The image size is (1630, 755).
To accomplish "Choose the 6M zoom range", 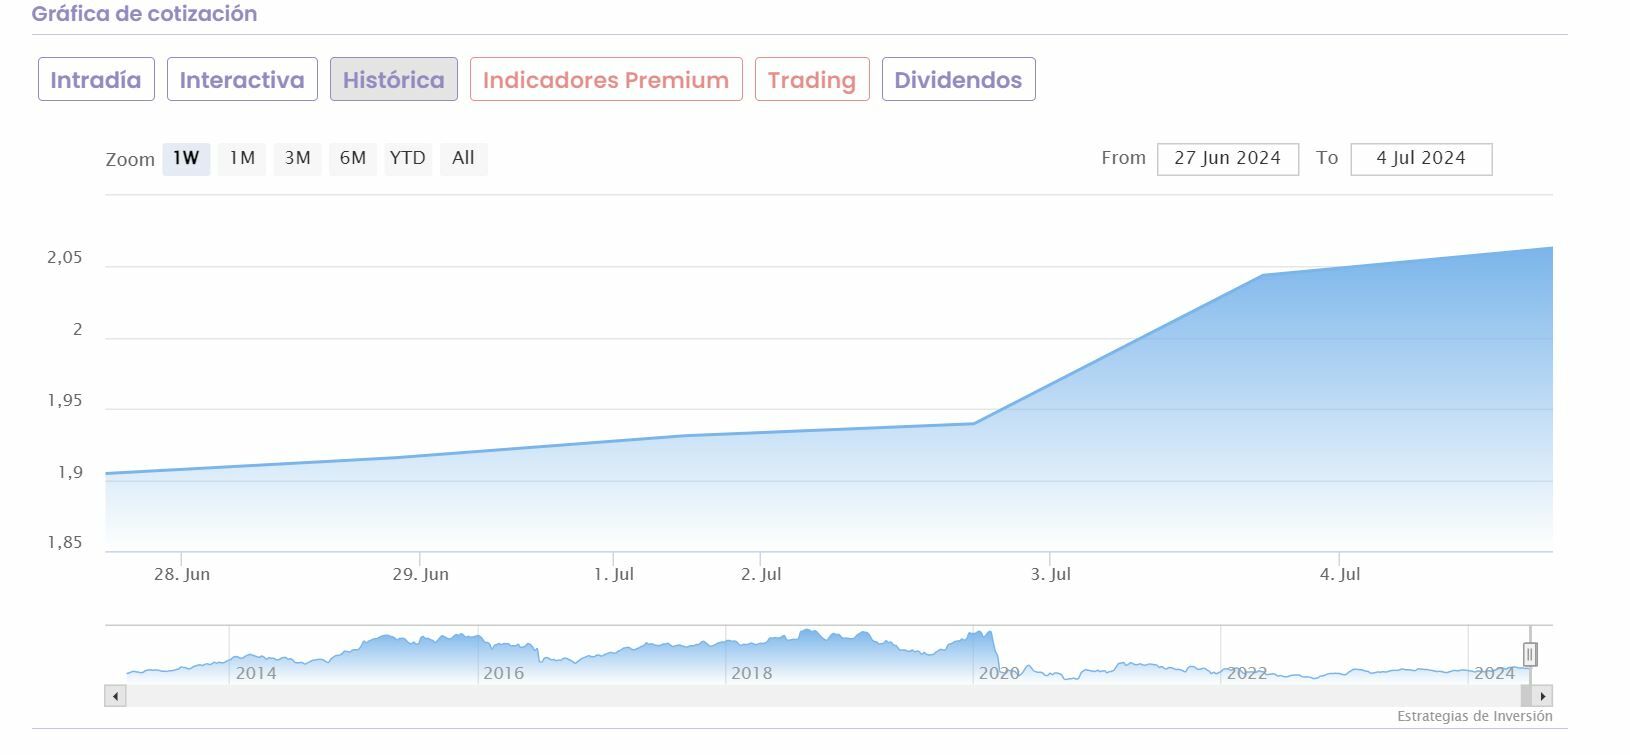I will pos(353,158).
